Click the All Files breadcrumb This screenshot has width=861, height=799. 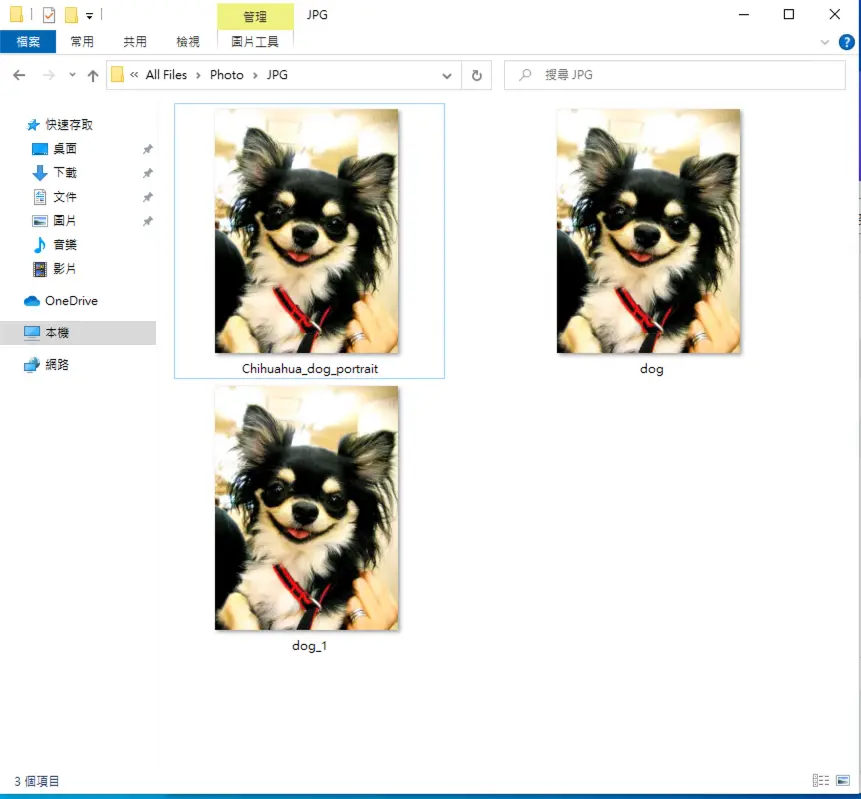tap(166, 75)
